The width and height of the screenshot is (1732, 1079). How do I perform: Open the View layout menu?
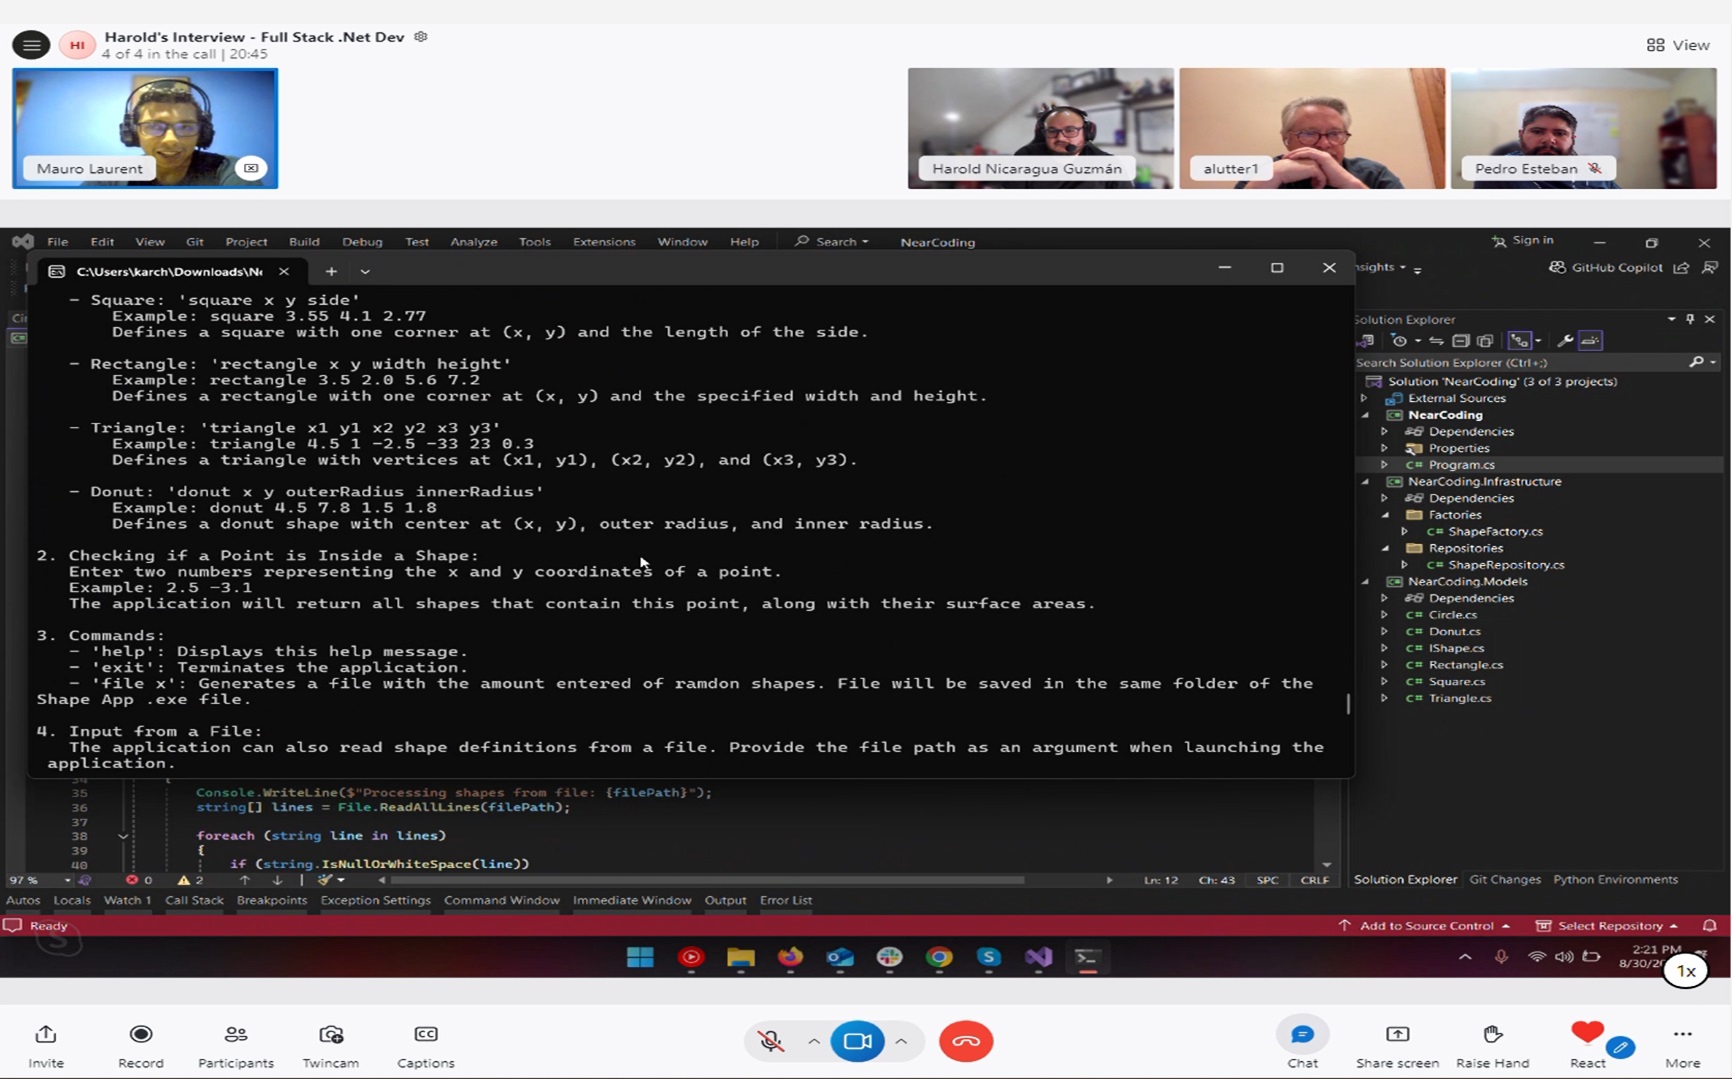(x=1678, y=45)
